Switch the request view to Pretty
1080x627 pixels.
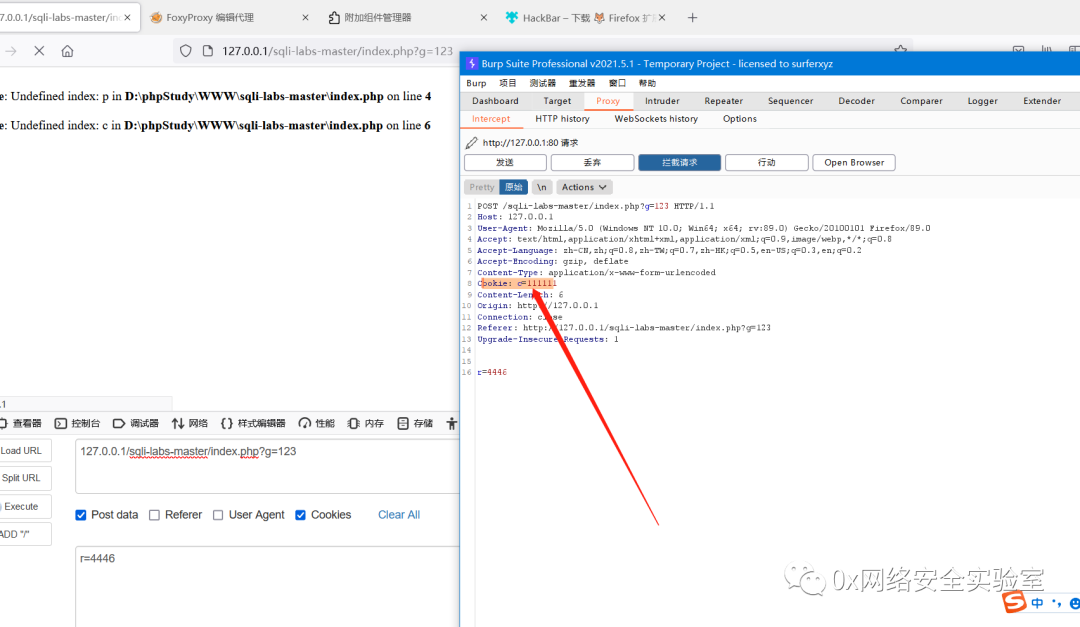(481, 187)
